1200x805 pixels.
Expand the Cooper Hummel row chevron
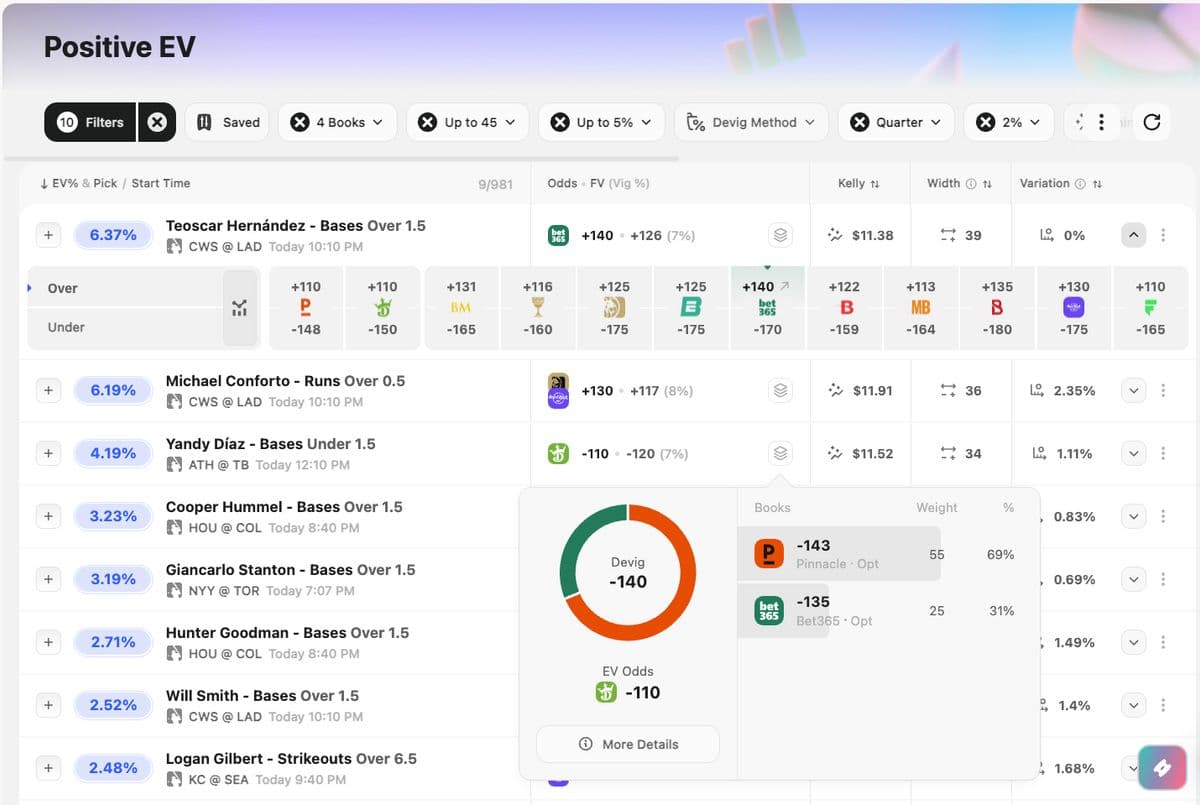click(1133, 516)
